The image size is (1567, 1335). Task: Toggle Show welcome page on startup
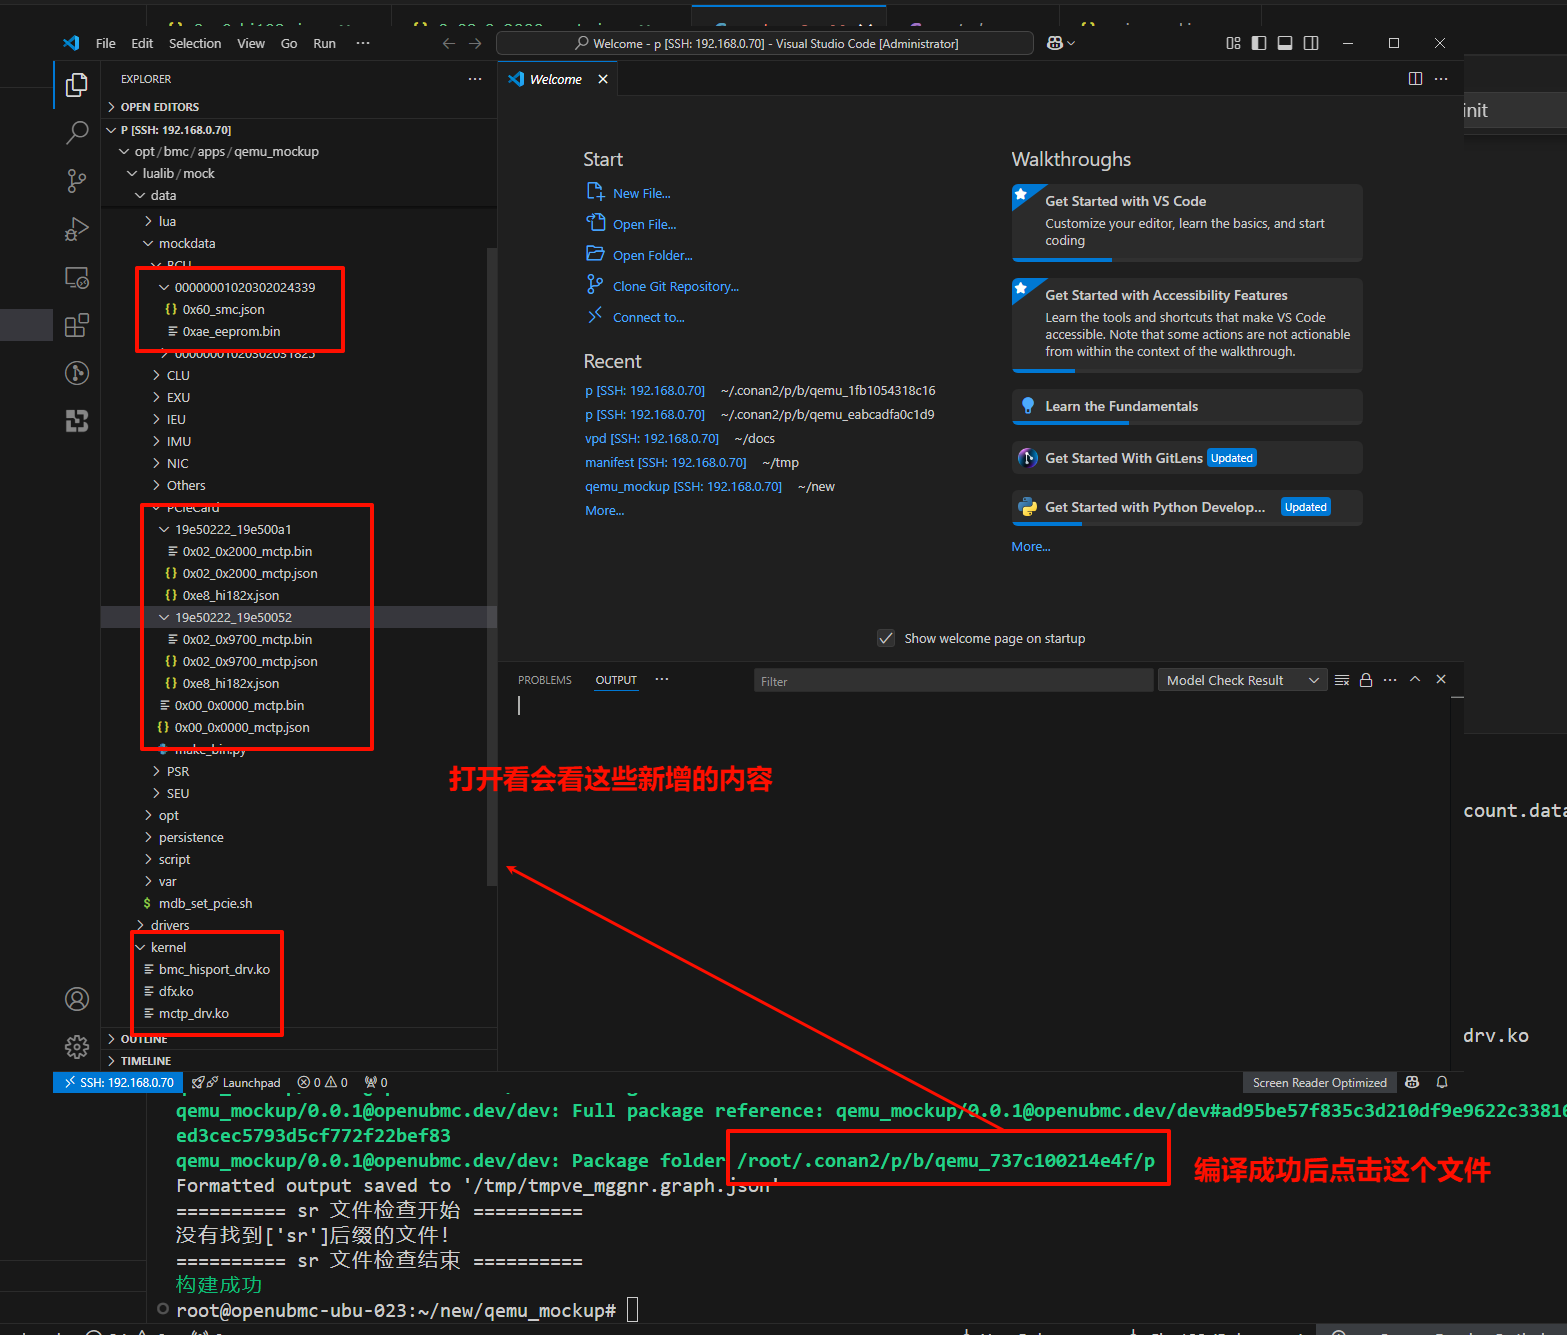[886, 639]
